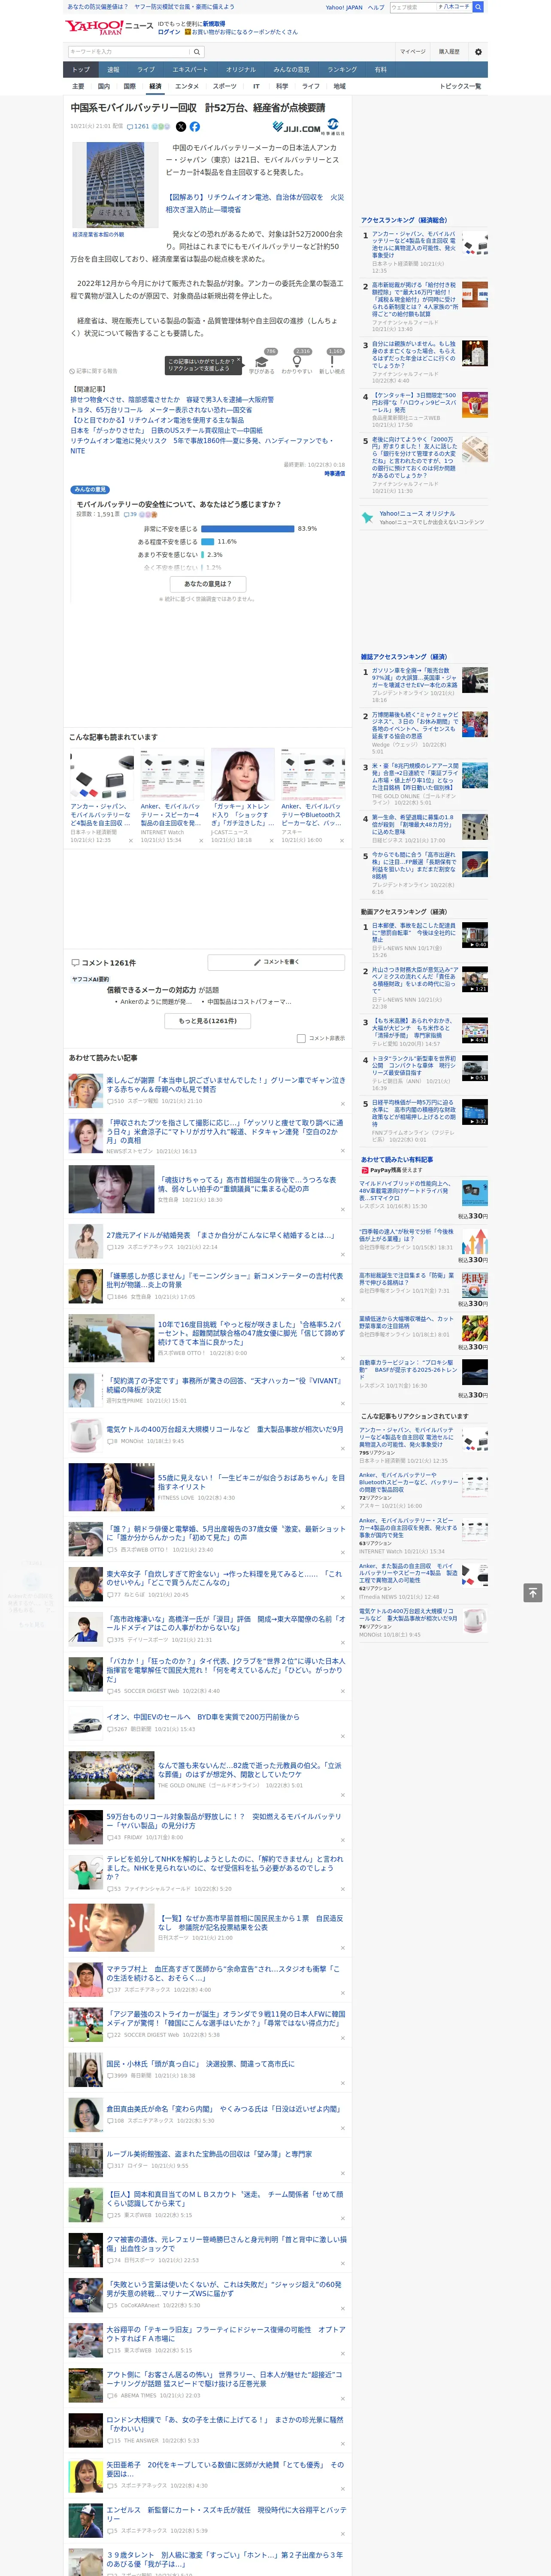Viewport: 551px width, 2576px height.
Task: Open the トップ navigation tab
Action: coord(81,70)
